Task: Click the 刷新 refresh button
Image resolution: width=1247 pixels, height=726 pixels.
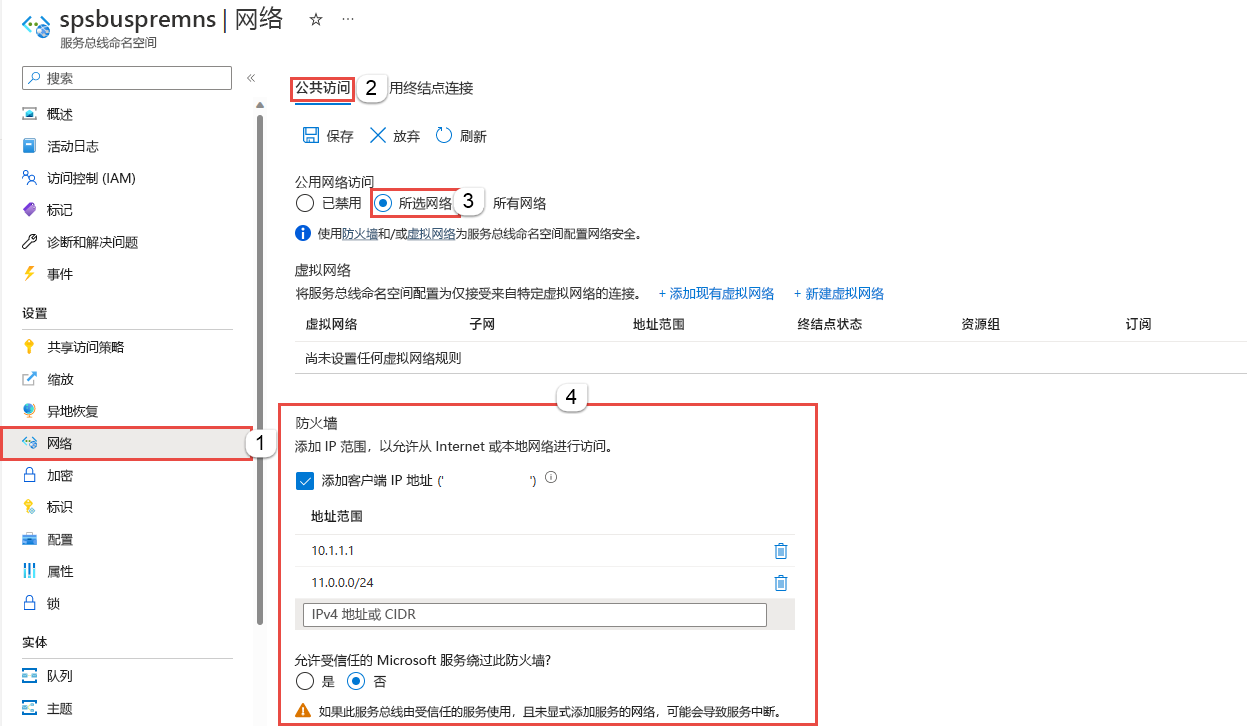Action: [x=461, y=136]
